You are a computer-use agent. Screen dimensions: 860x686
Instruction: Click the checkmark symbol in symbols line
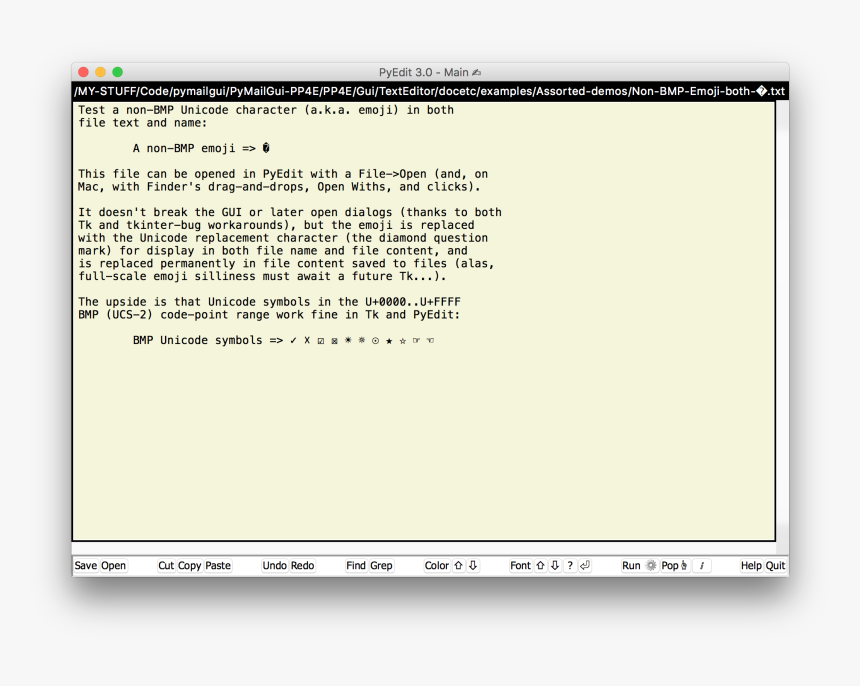pos(293,341)
